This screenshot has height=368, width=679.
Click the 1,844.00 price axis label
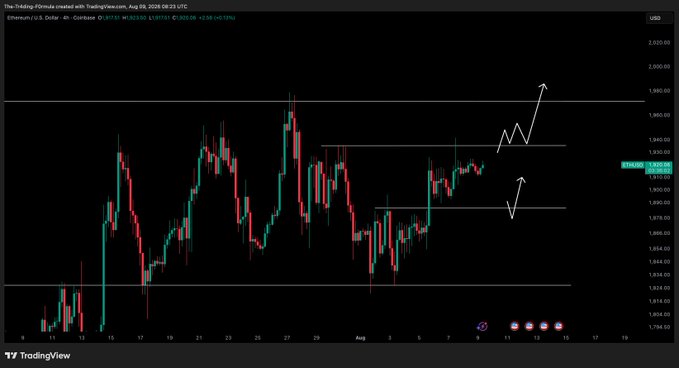659,261
